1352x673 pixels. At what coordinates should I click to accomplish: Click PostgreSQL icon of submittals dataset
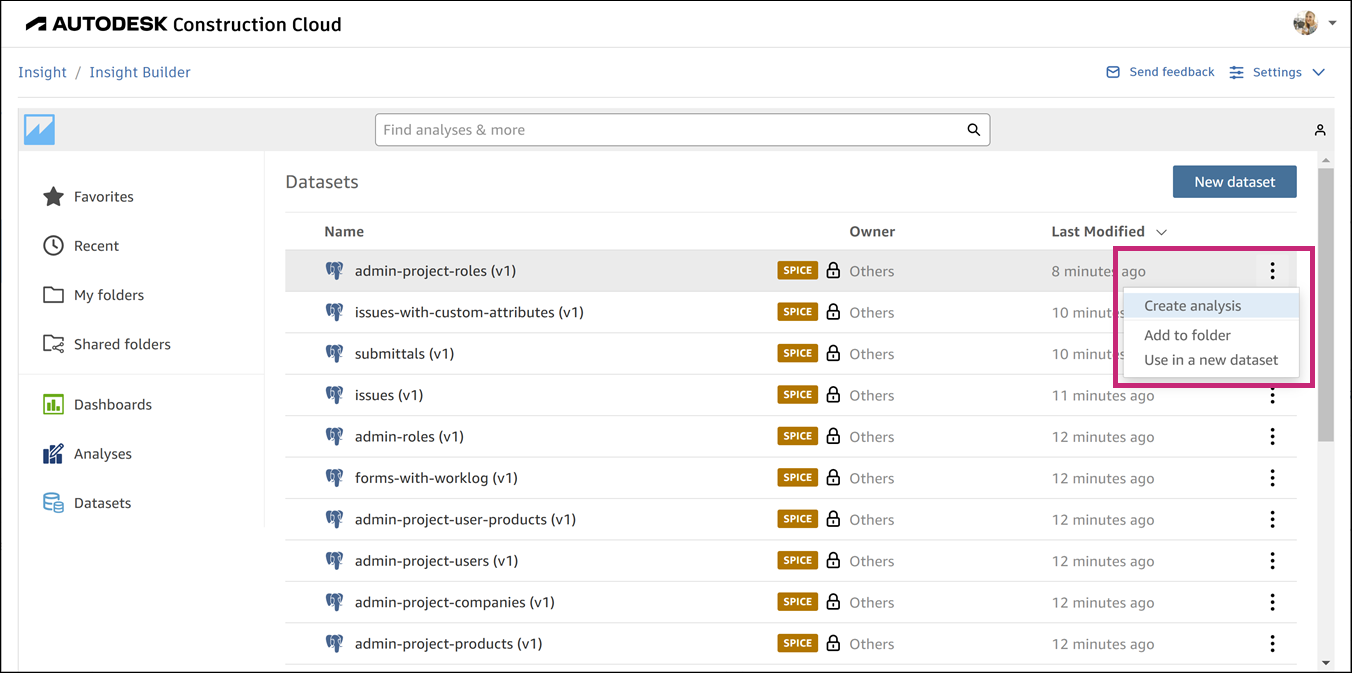334,354
